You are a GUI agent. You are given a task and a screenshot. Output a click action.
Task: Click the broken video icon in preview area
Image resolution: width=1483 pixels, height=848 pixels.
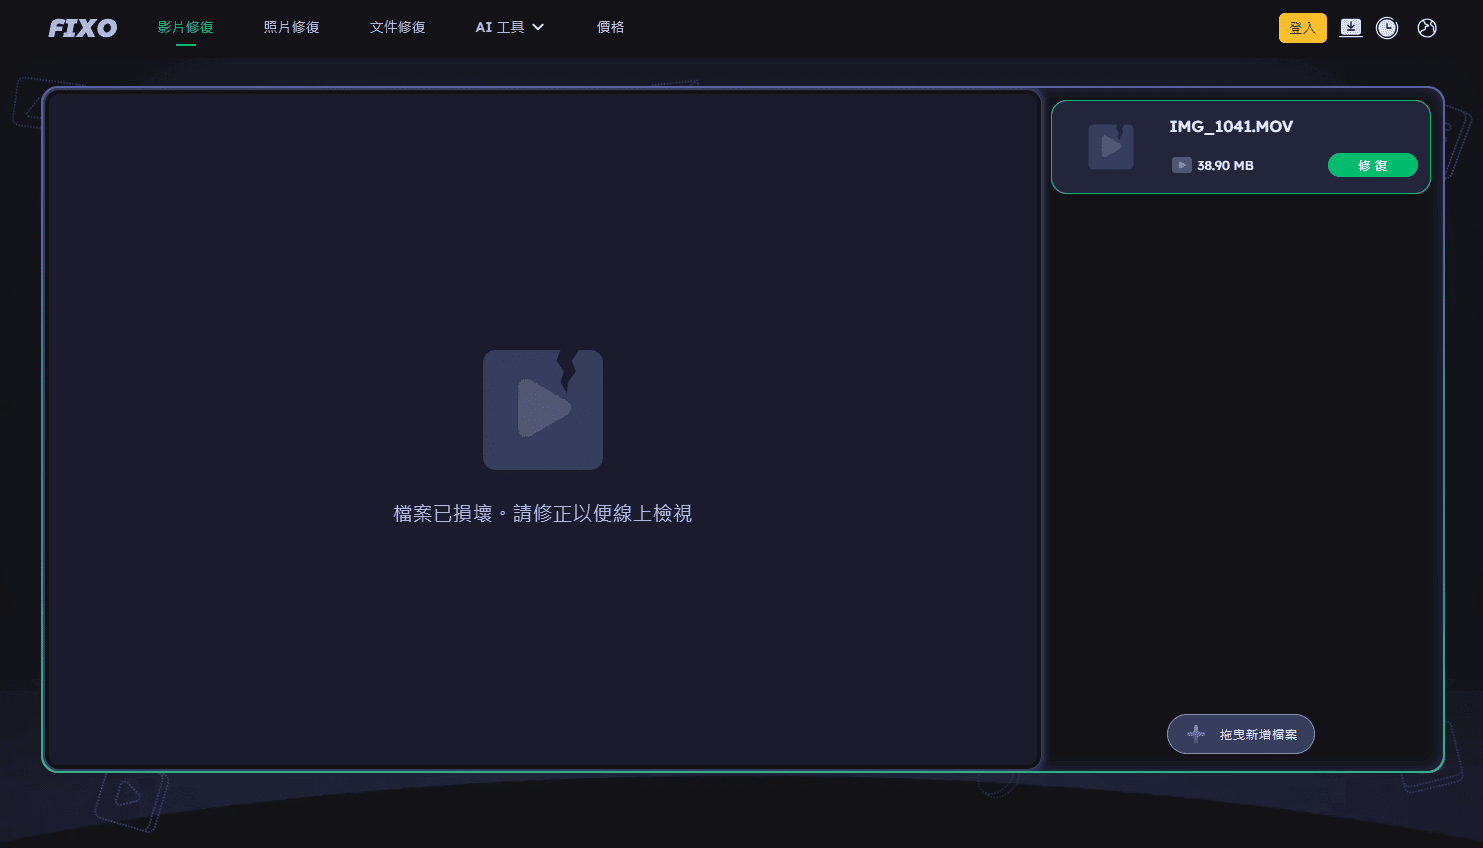pos(543,409)
